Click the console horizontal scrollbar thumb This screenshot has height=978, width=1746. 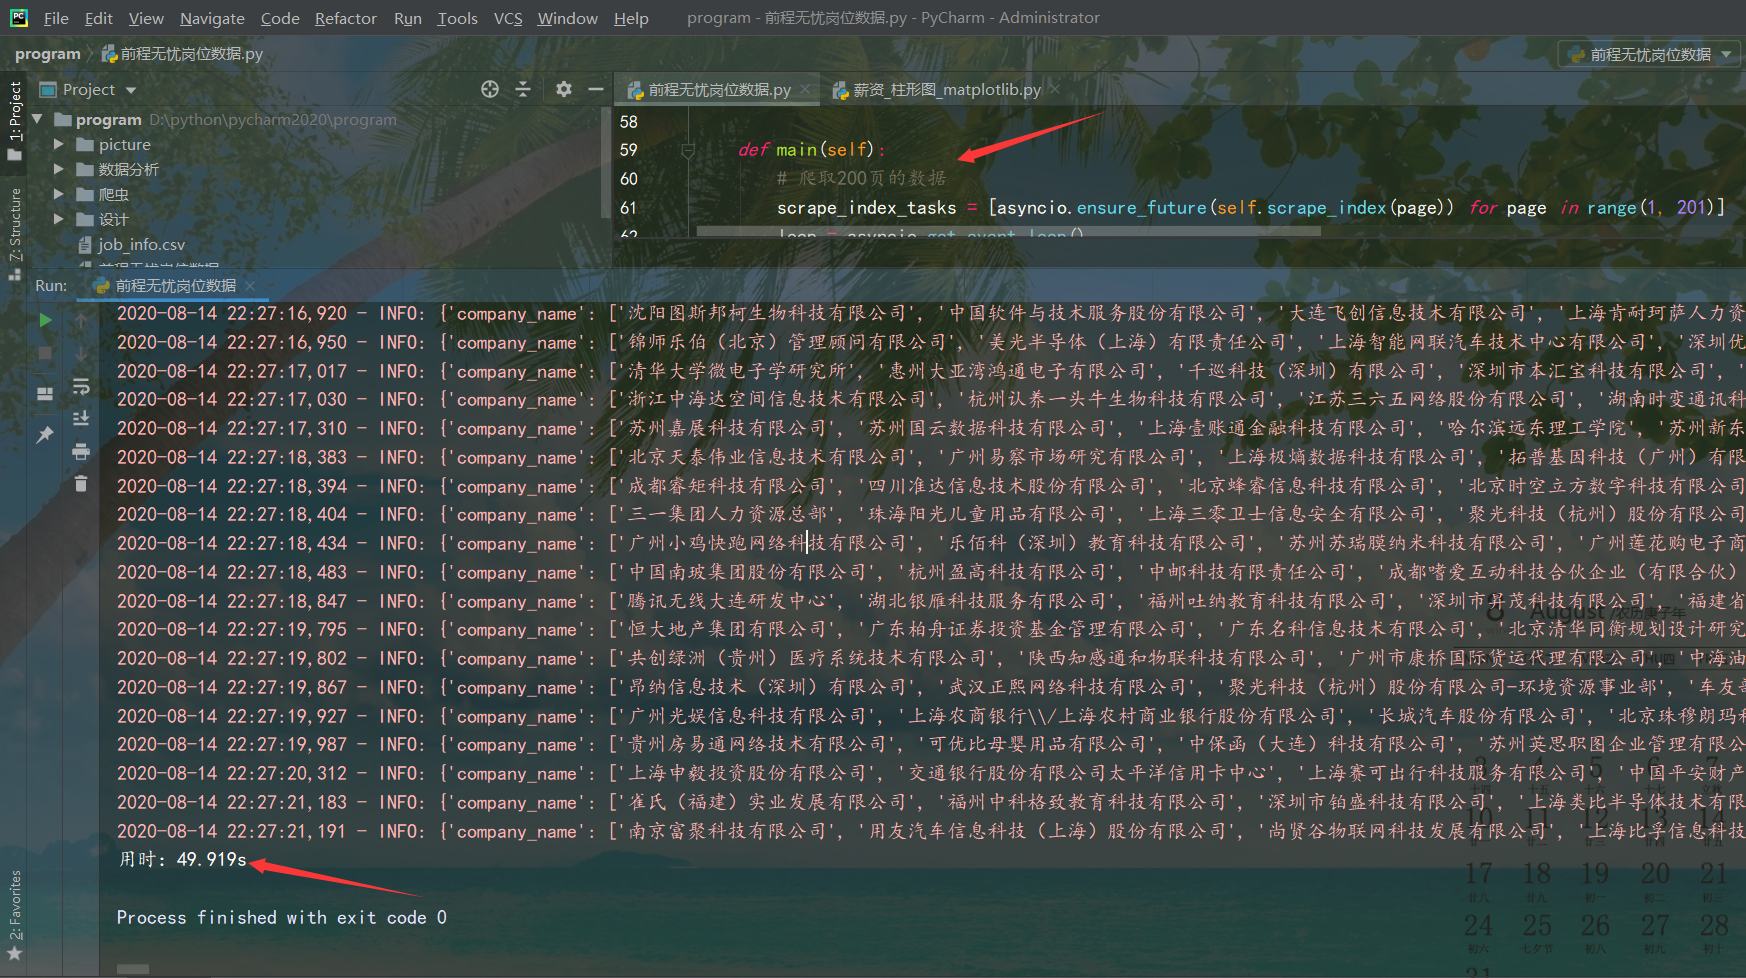tap(133, 969)
